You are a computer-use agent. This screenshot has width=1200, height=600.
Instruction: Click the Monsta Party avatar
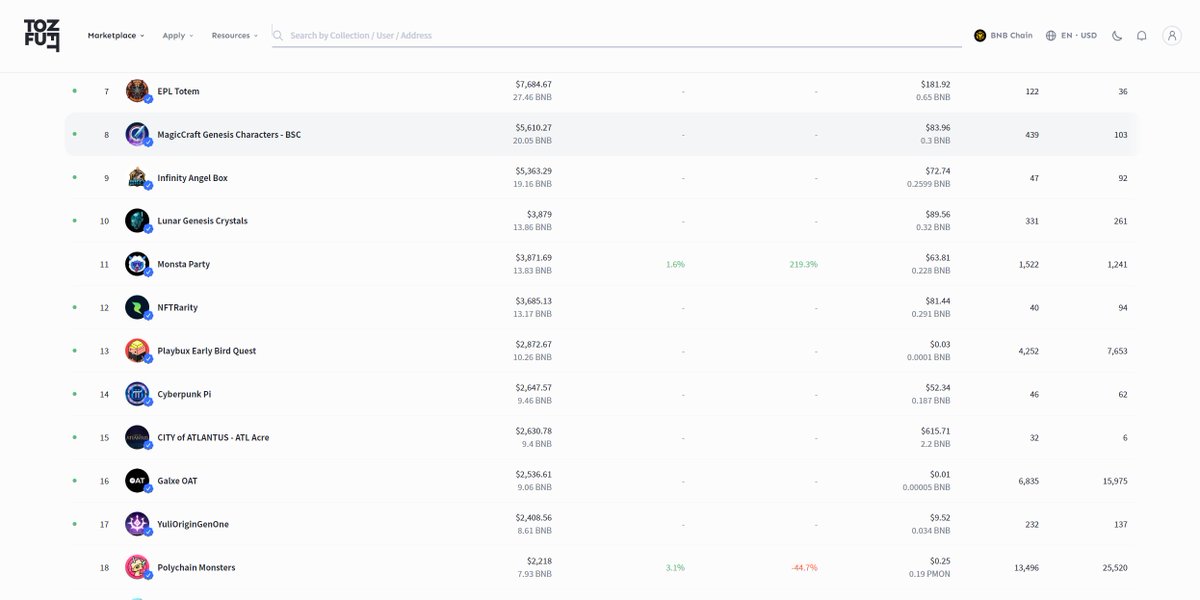(x=138, y=264)
